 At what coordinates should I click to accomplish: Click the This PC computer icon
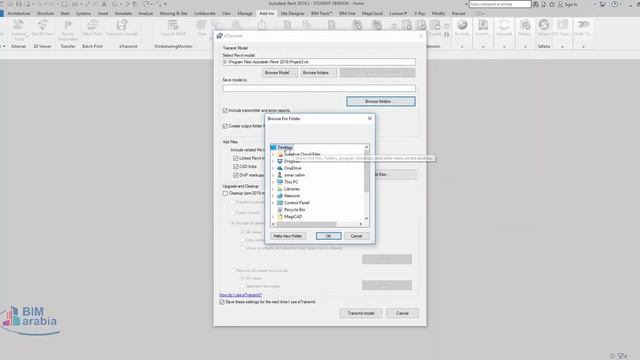[280, 182]
